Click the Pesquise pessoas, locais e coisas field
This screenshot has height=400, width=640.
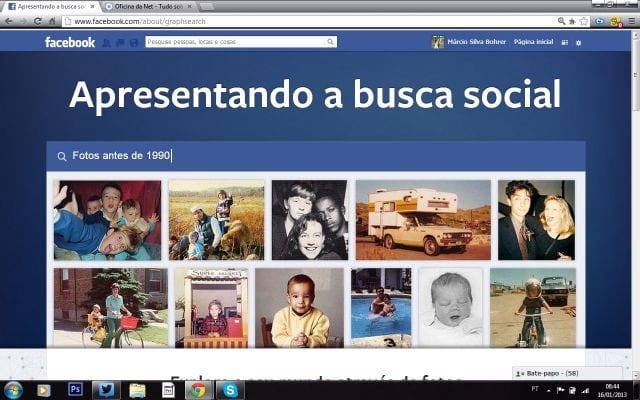(x=241, y=42)
